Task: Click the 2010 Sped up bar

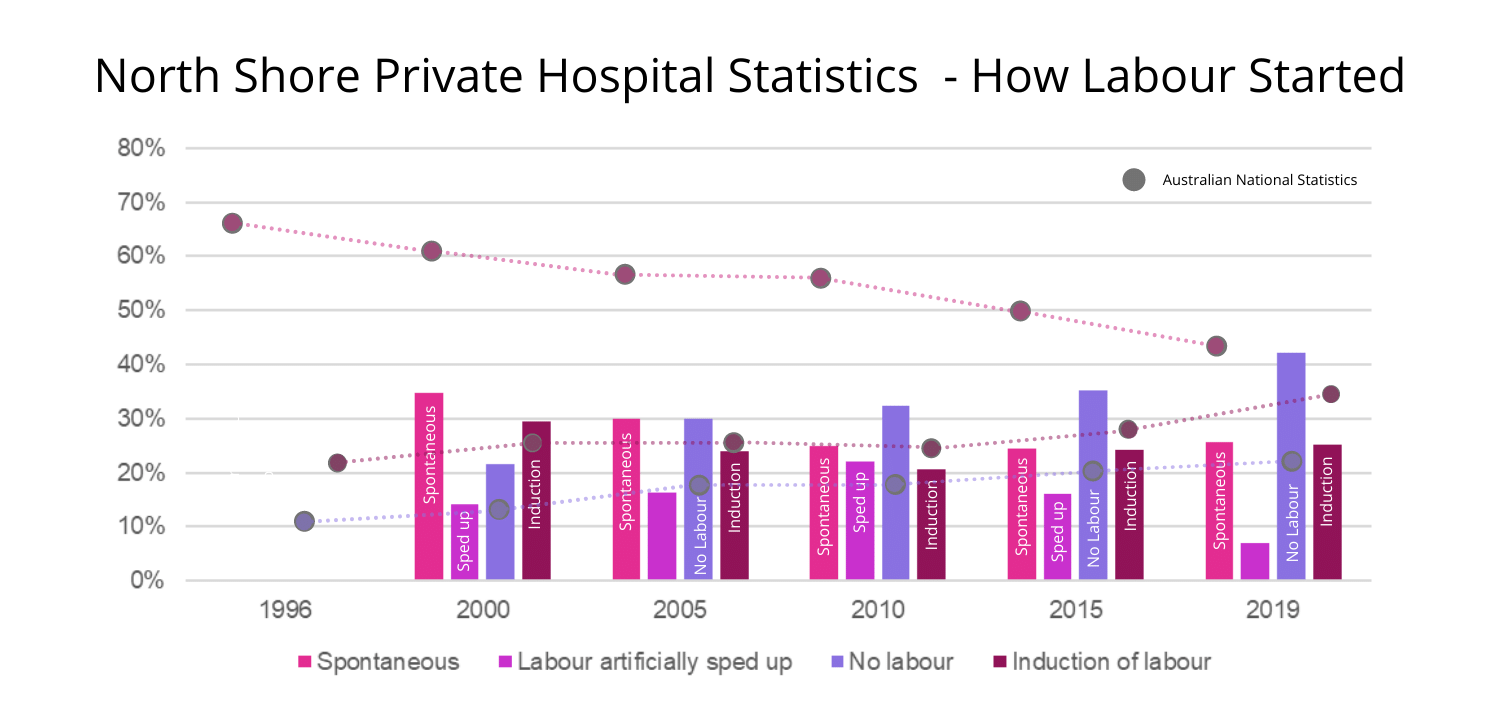Action: click(x=860, y=520)
